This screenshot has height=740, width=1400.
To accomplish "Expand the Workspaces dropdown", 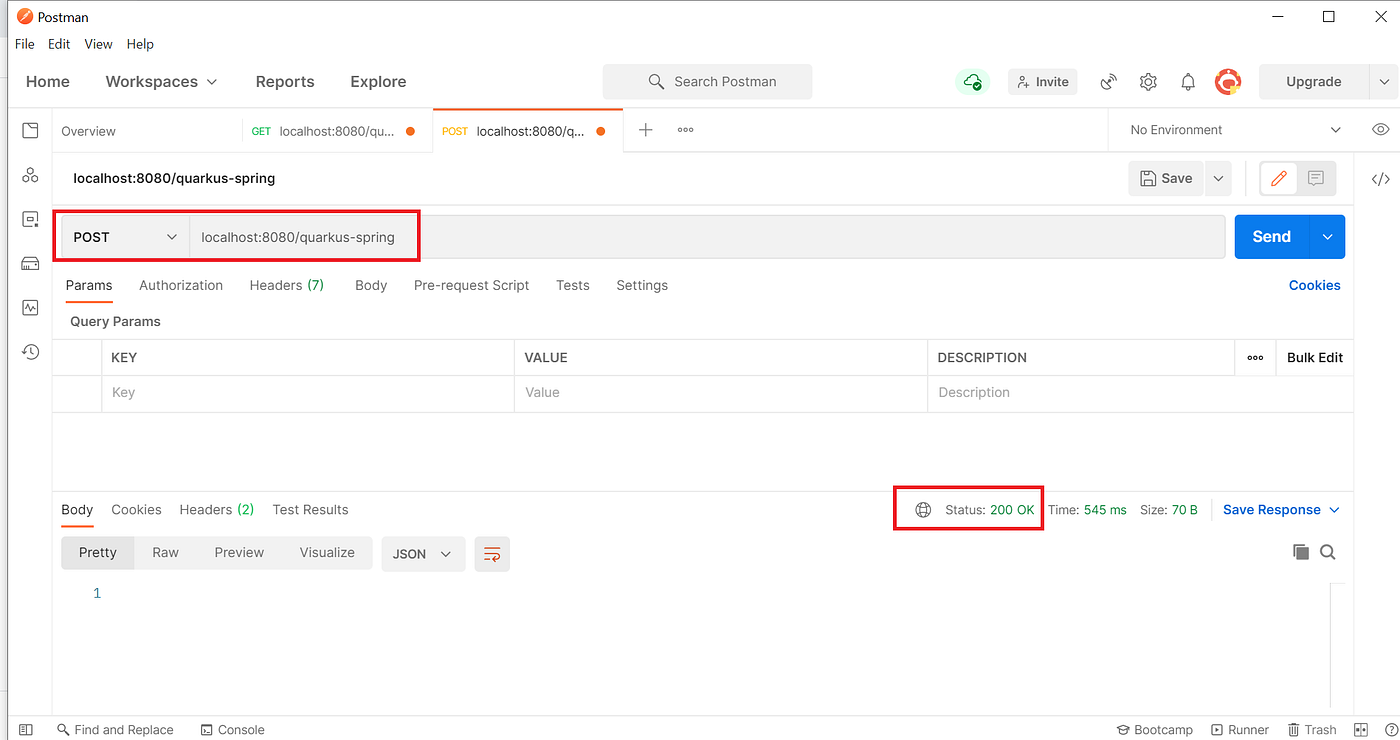I will pyautogui.click(x=161, y=82).
